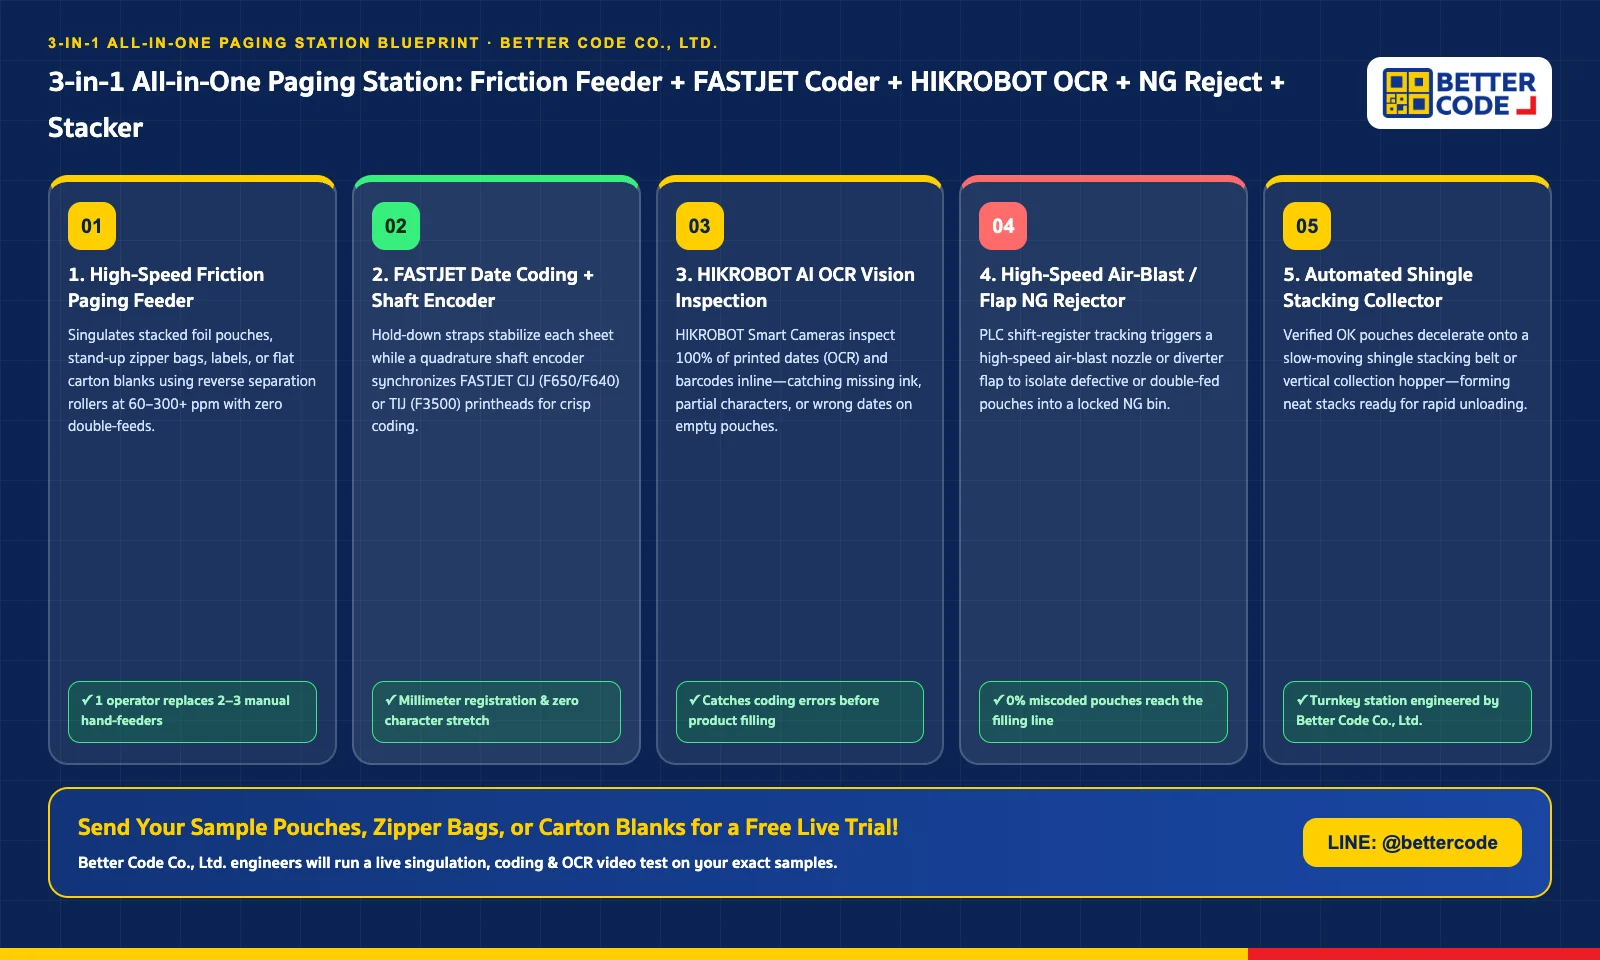
Task: Click 'Send Your Sample Pouches' banner headline
Action: pos(488,827)
